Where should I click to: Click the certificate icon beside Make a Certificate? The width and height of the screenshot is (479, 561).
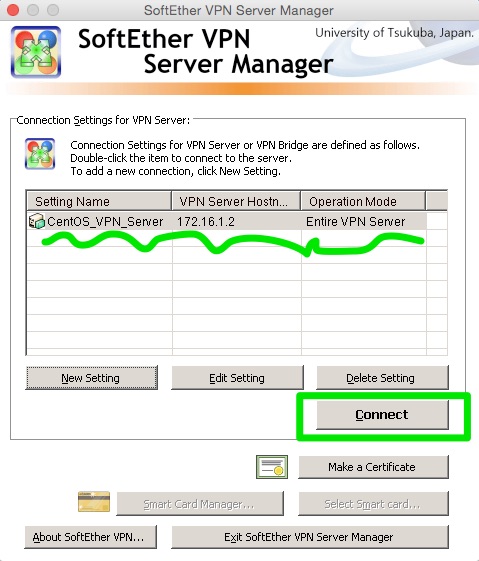tap(272, 467)
